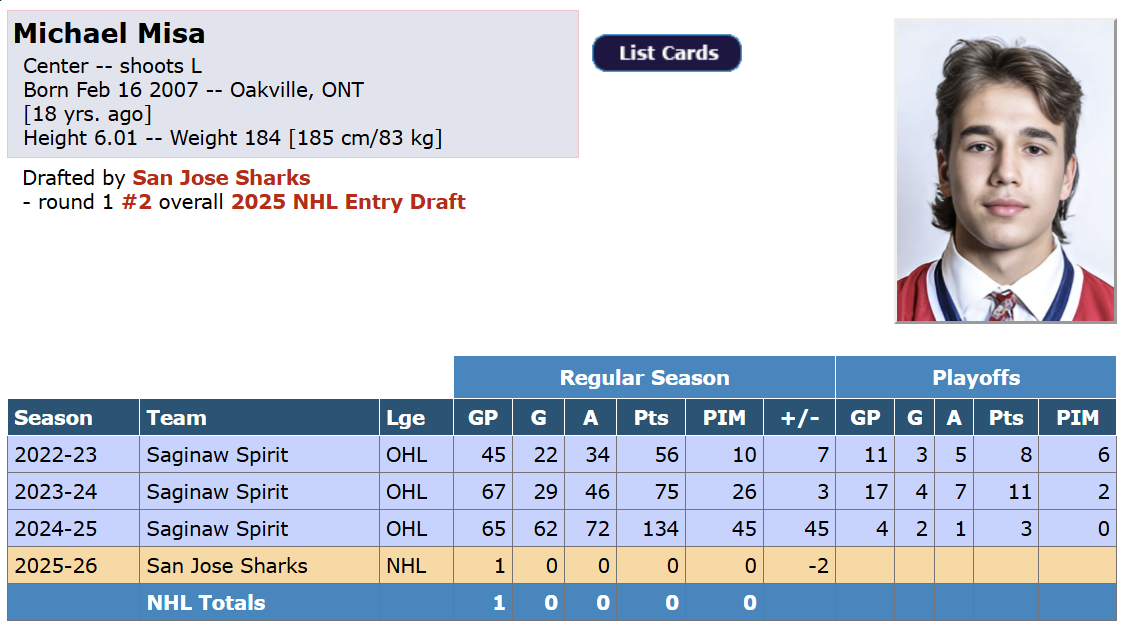The image size is (1122, 623).
Task: Select the Playoffs section header
Action: [975, 378]
